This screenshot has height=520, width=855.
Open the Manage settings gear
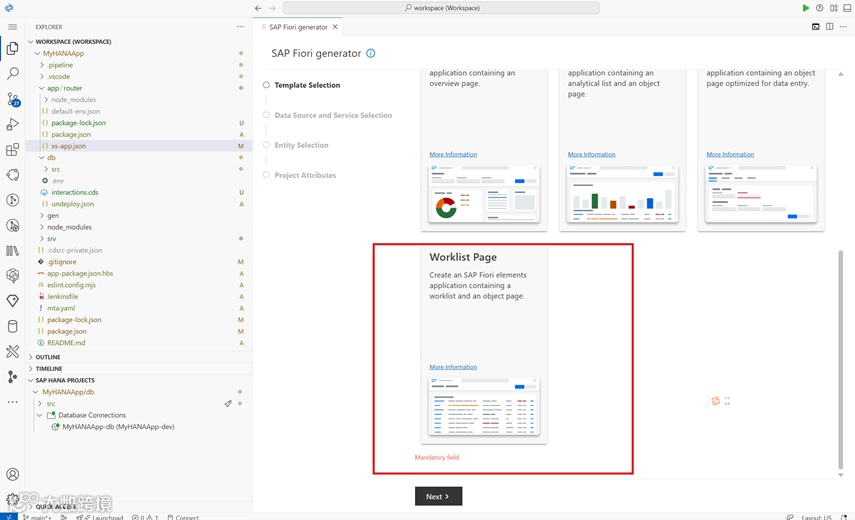[13, 499]
